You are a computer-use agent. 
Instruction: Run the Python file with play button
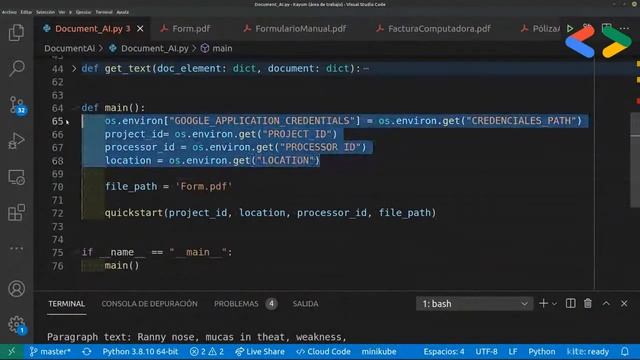(570, 29)
